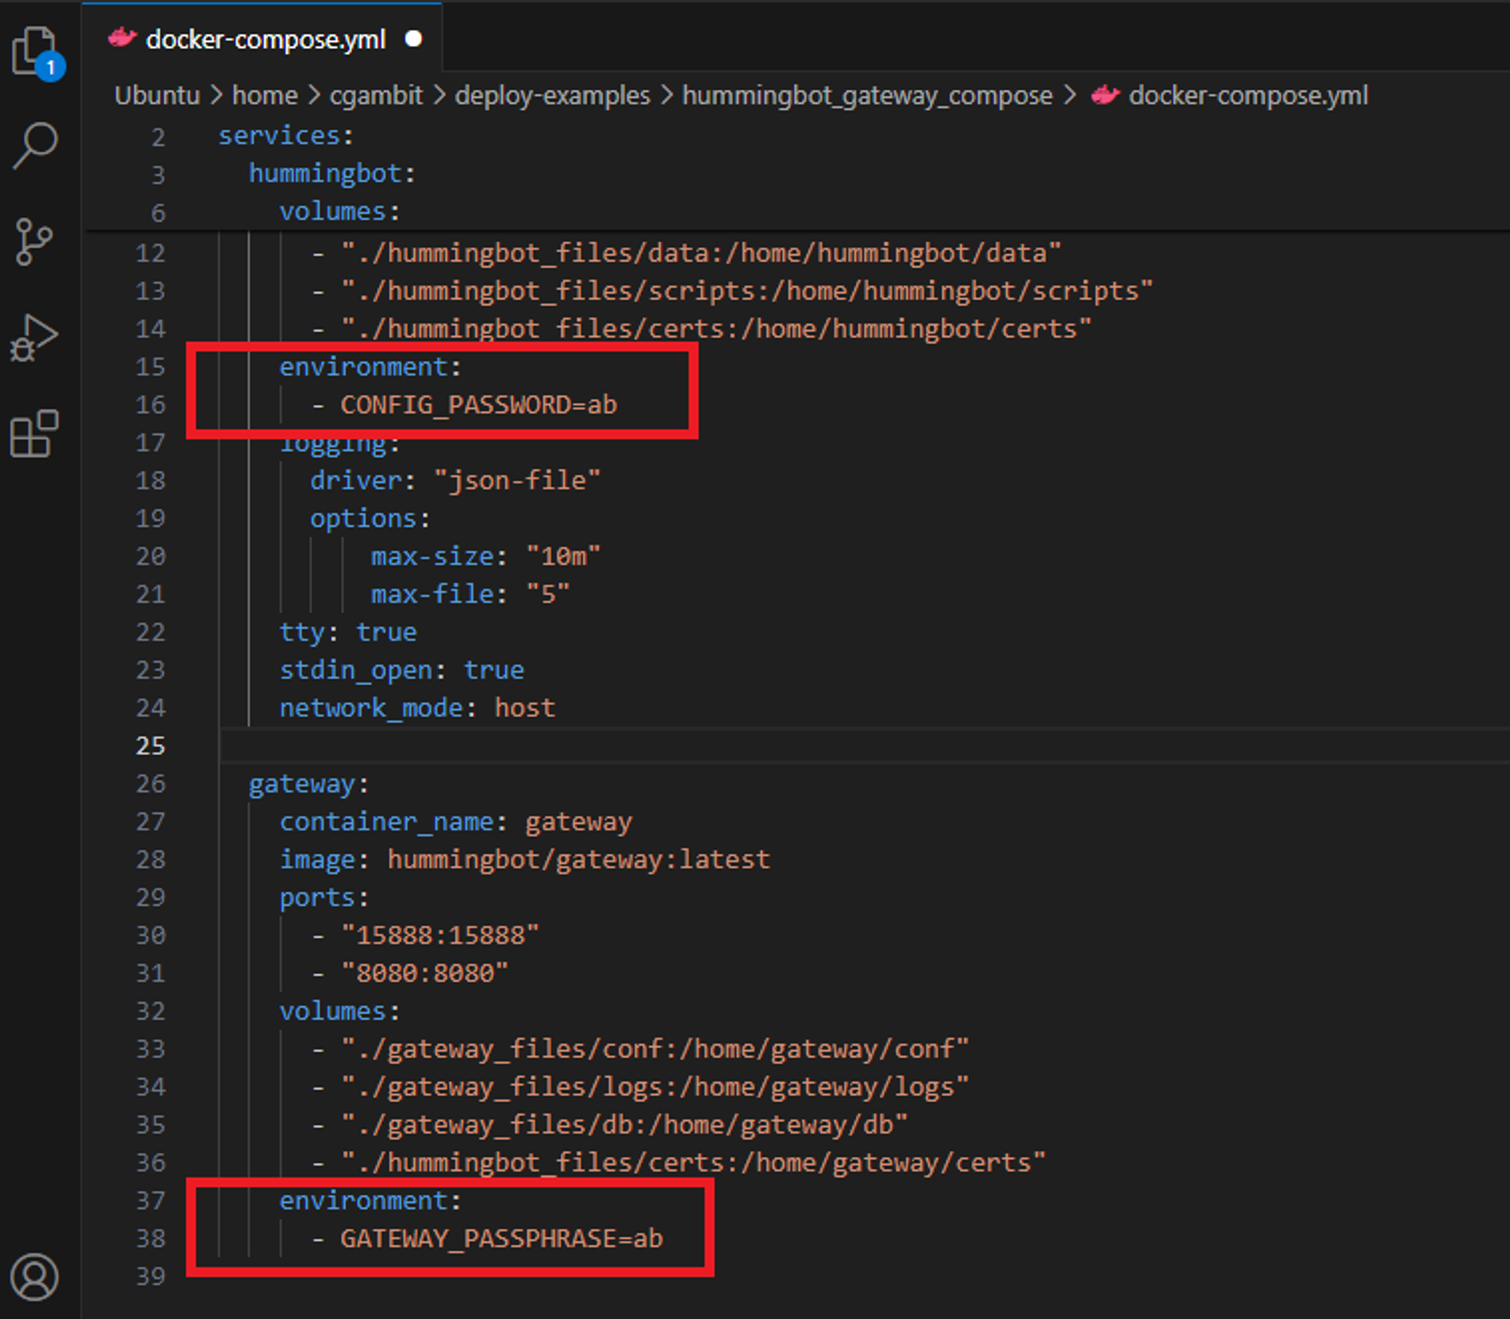This screenshot has height=1319, width=1510.
Task: Click line number 26 in gutter
Action: 150,784
